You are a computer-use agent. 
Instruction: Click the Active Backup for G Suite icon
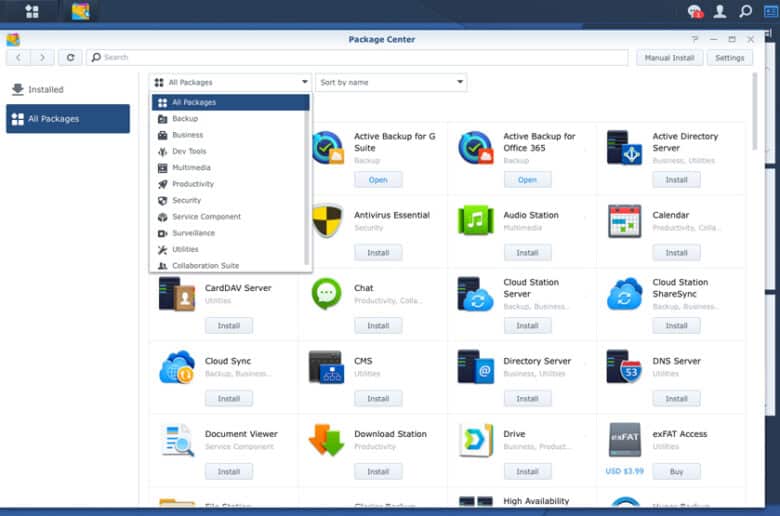(327, 148)
